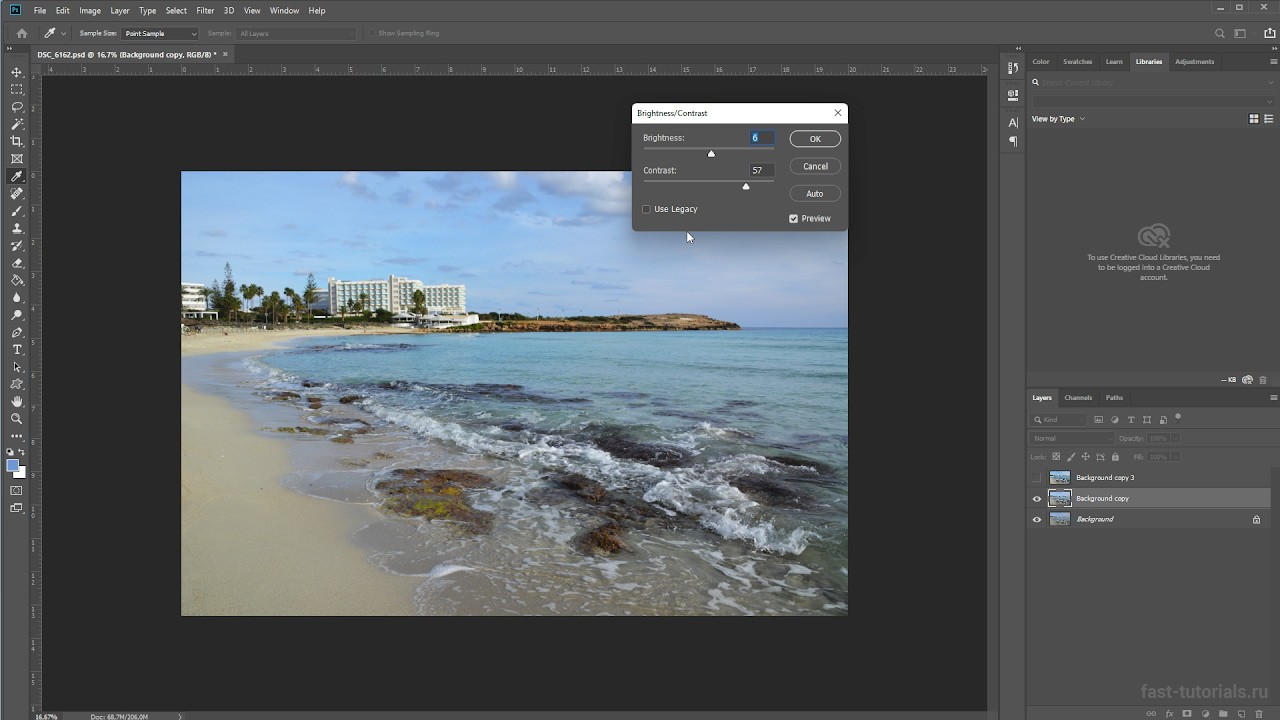1280x720 pixels.
Task: Show the Background copy 3 layer
Action: 1037,478
